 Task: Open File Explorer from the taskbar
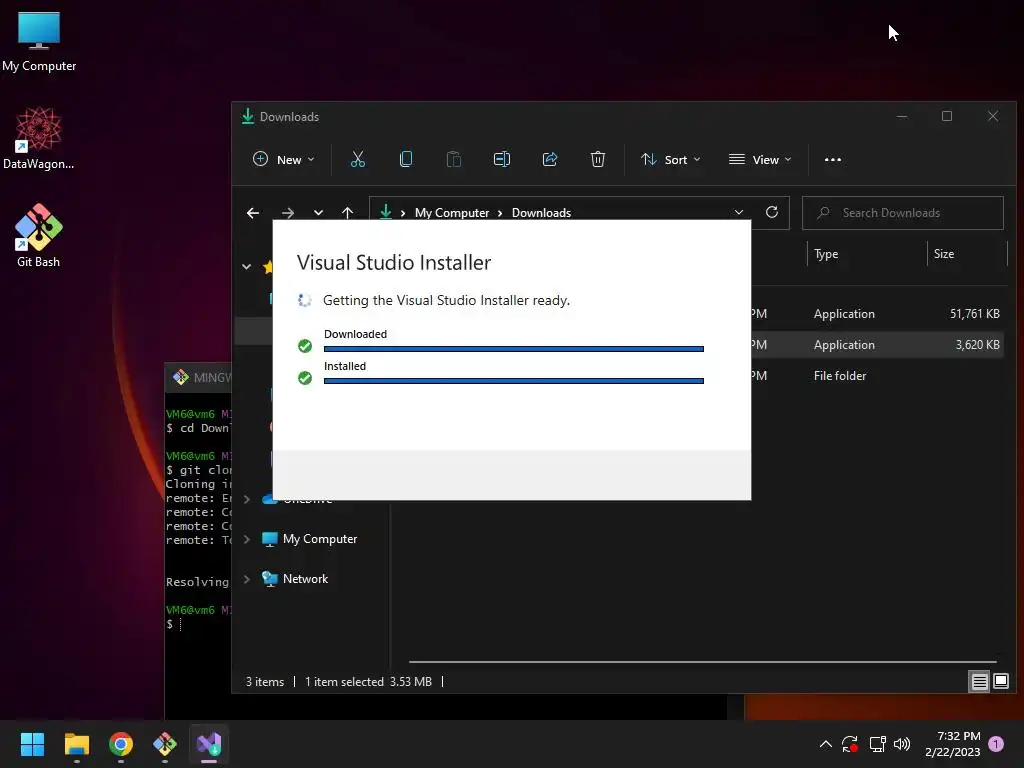(x=76, y=744)
